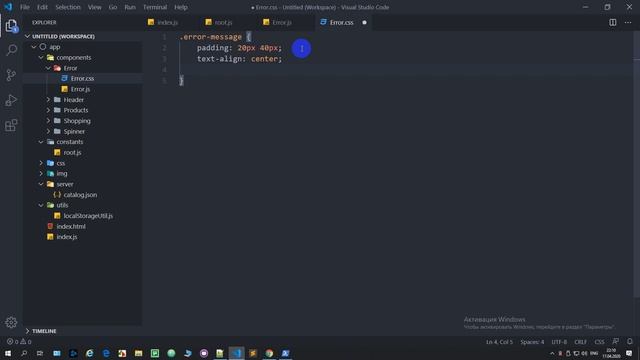The width and height of the screenshot is (640, 360).
Task: Open the Extensions view
Action: click(11, 125)
